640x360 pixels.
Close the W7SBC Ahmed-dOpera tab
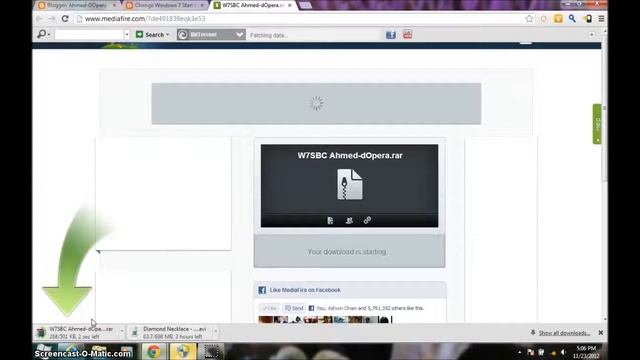click(x=289, y=5)
